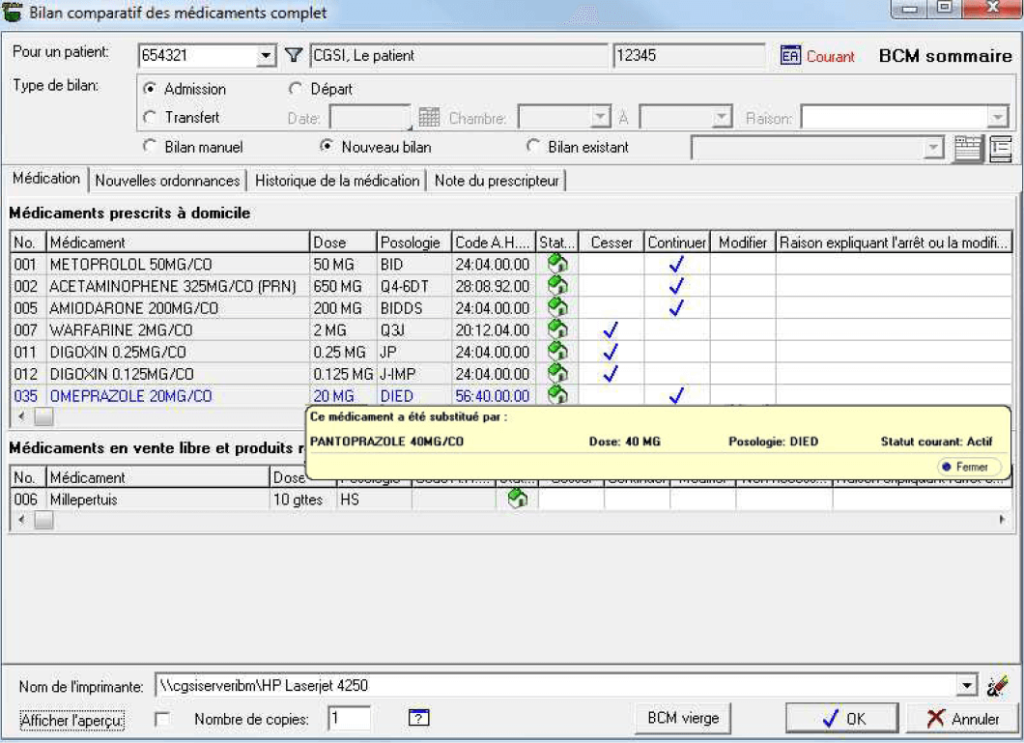
Task: Click the Date input field
Action: pyautogui.click(x=370, y=118)
